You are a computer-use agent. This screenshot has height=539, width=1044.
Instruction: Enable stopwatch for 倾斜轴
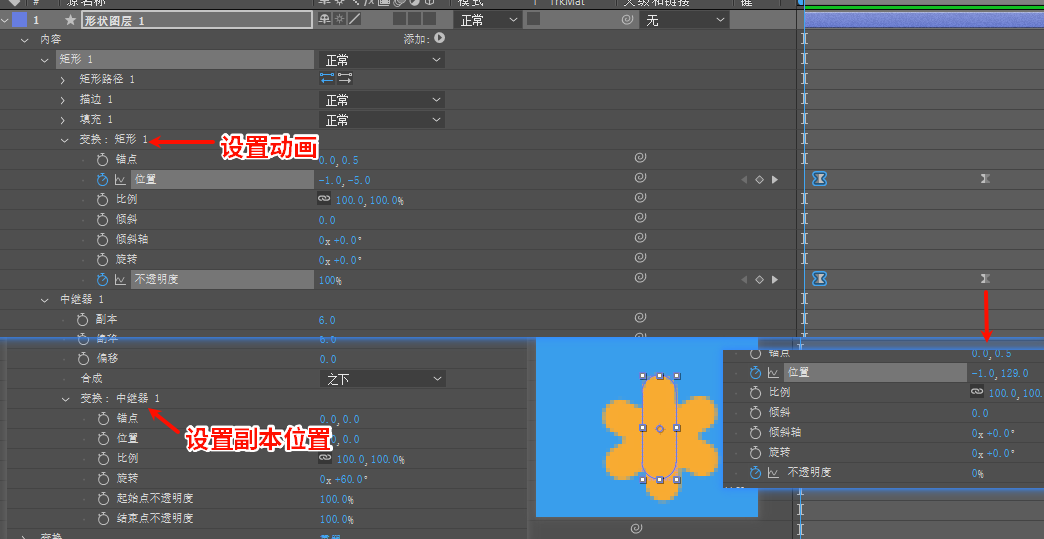(102, 240)
